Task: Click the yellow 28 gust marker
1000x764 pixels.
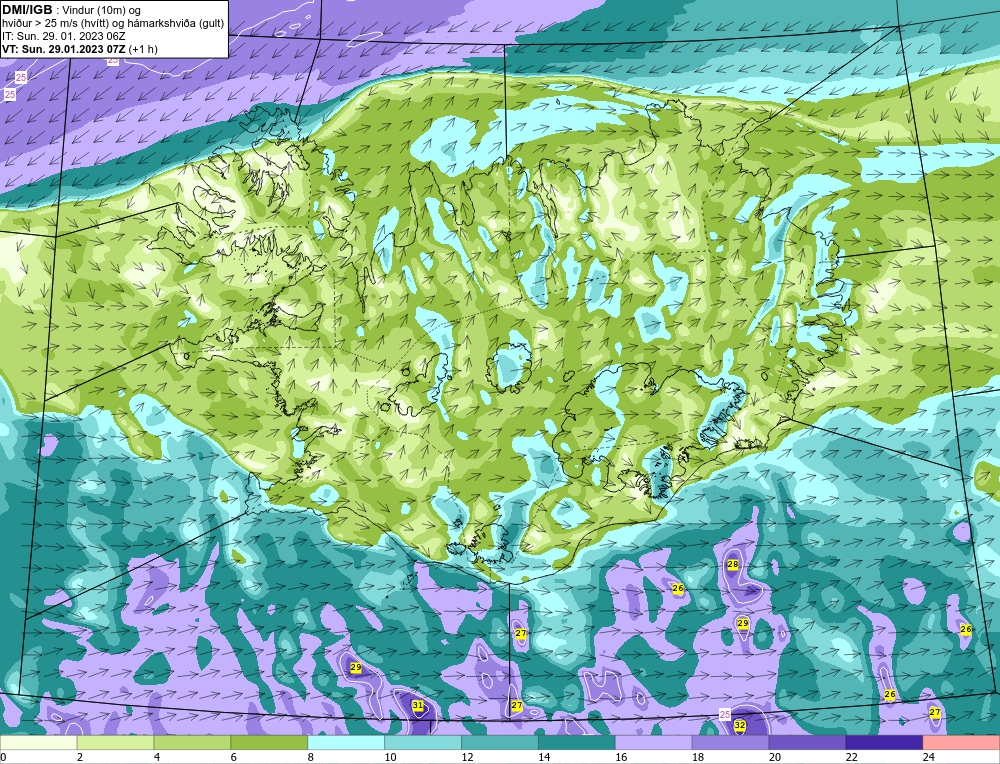Action: (733, 564)
